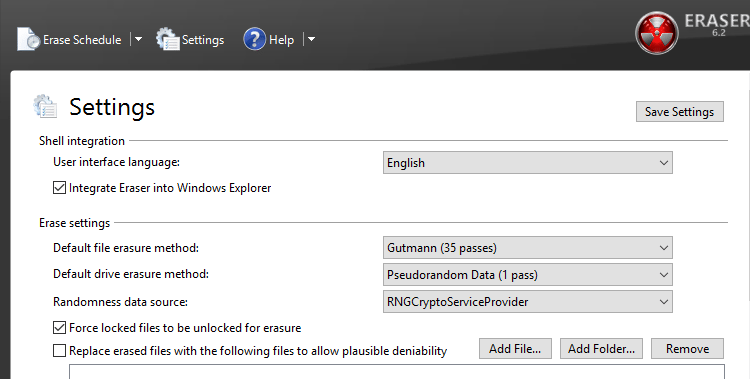Click the Erase Schedule clock-document icon
Image resolution: width=750 pixels, height=379 pixels.
pos(28,39)
